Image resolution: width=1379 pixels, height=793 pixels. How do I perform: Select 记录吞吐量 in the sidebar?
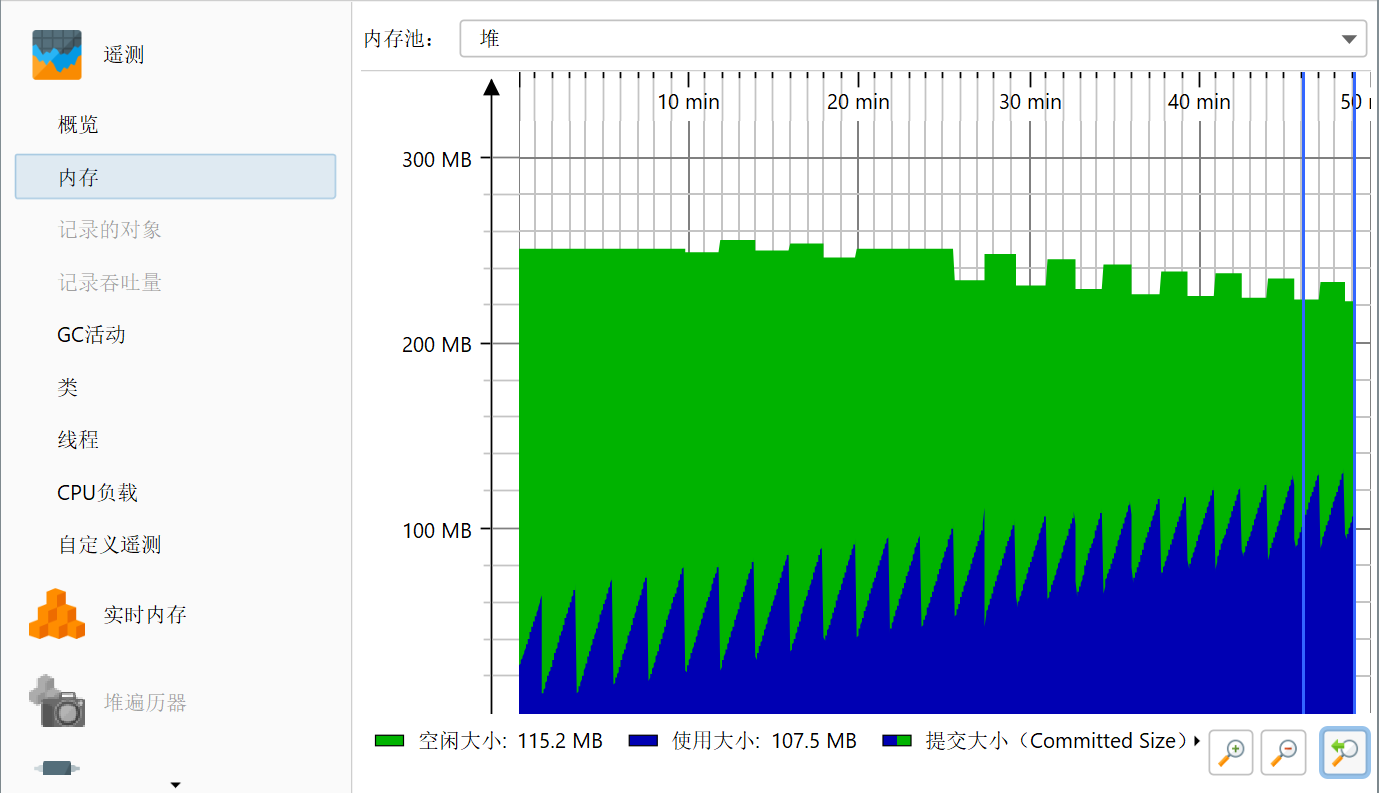(109, 282)
